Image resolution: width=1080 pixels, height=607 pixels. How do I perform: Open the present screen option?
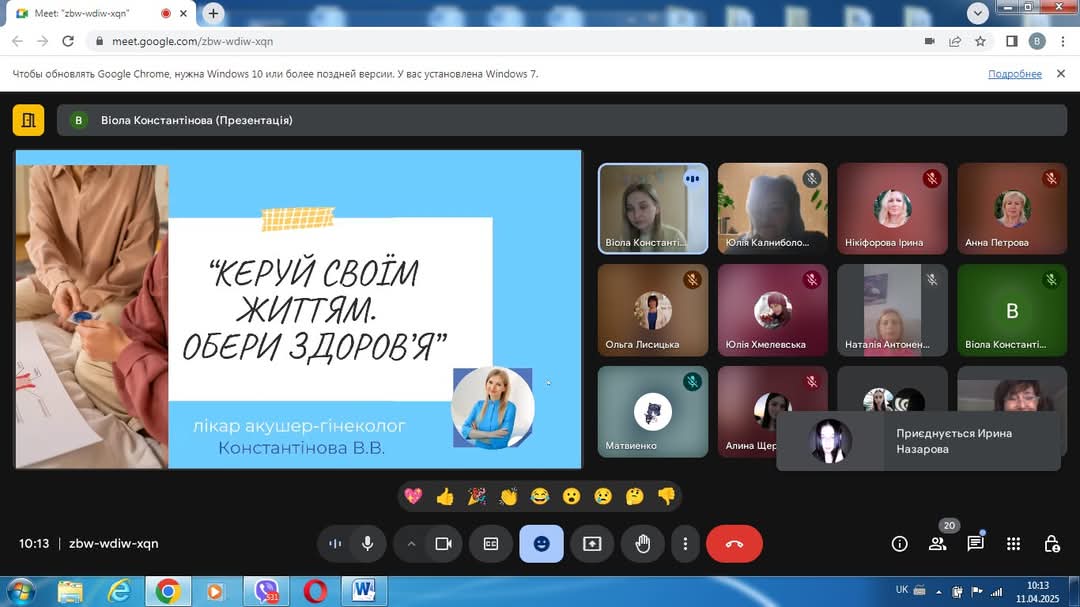pos(592,544)
